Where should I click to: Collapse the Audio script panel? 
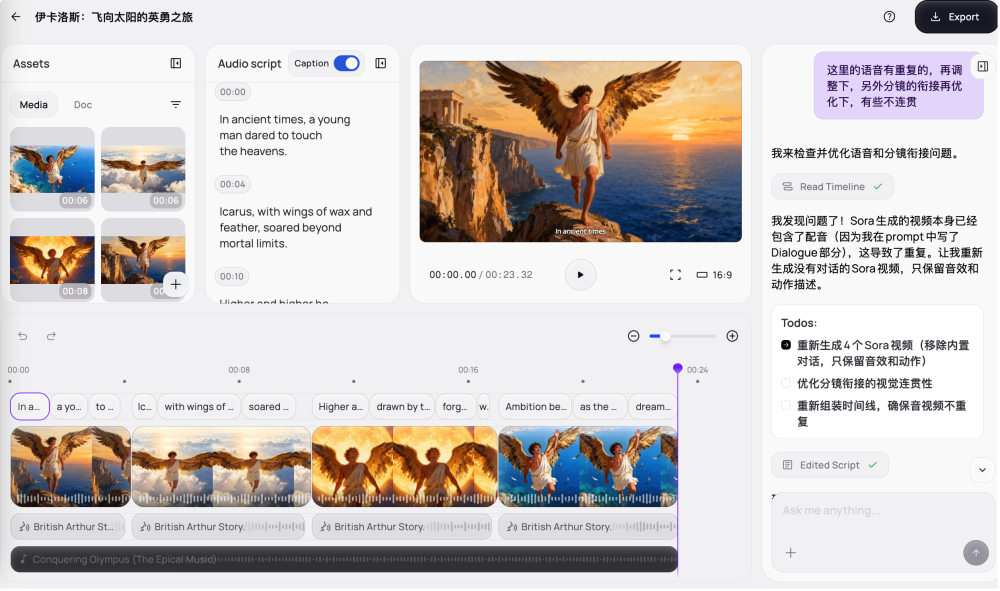click(x=381, y=63)
